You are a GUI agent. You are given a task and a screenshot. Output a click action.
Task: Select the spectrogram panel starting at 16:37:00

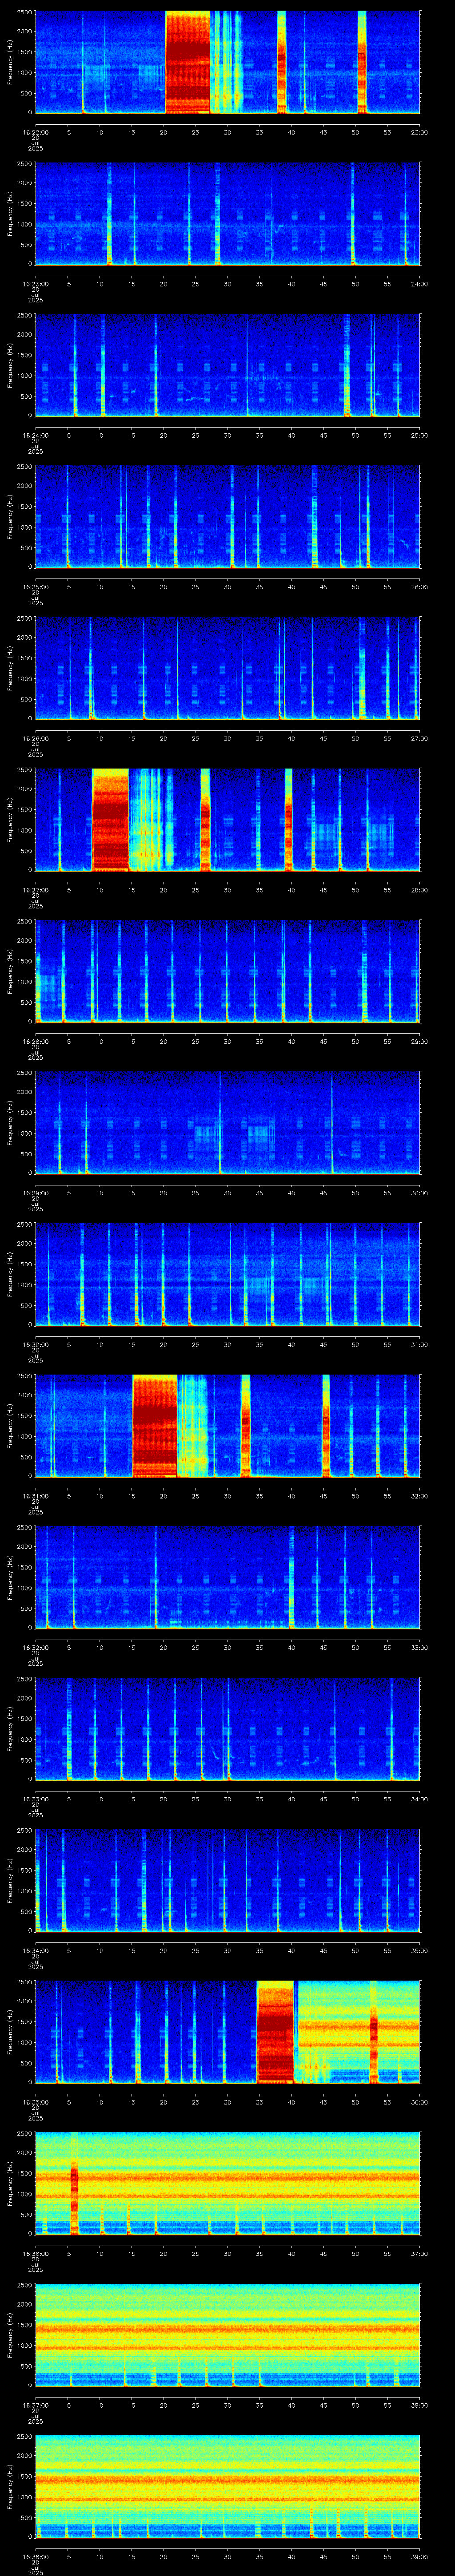227,2334
